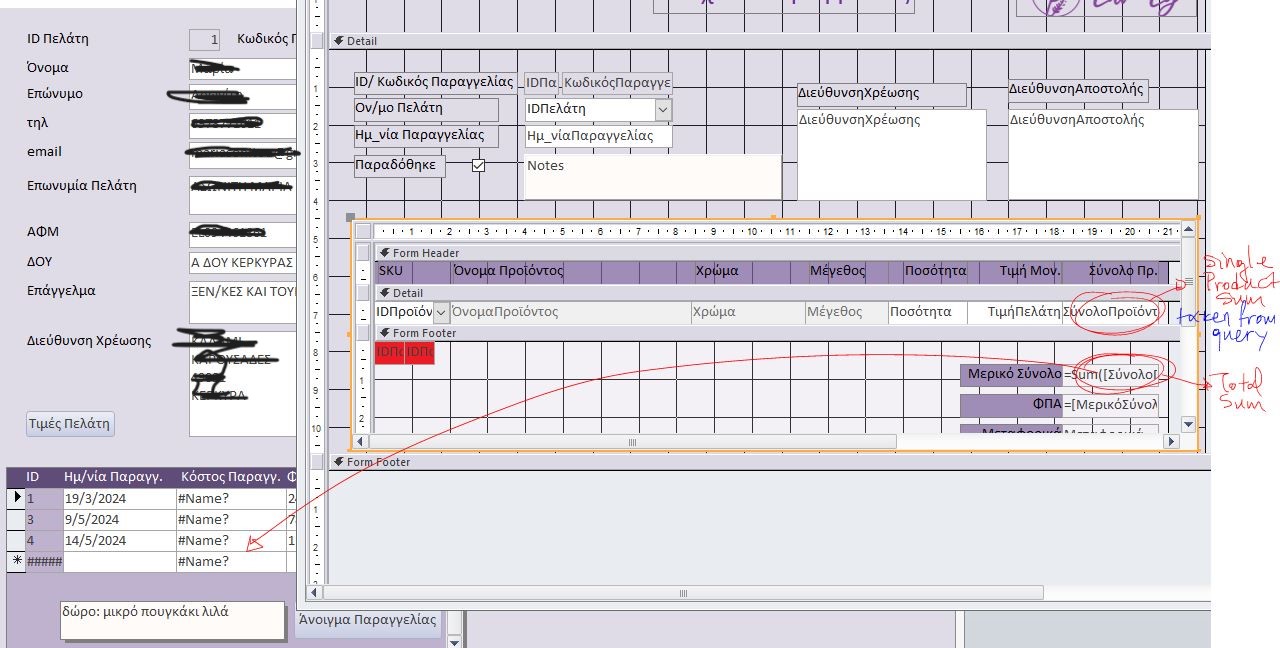Screen dimensions: 1280x648
Task: Select the =Sum([Σύνολο calculated text box
Action: pyautogui.click(x=1111, y=375)
